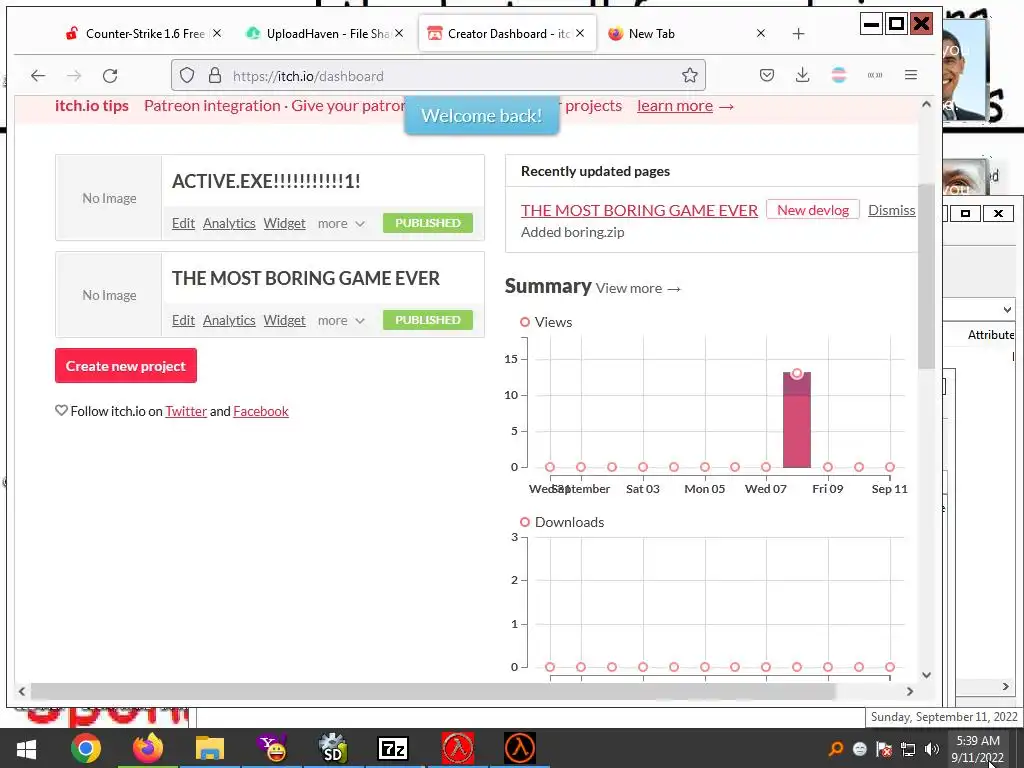Open Yahoo Messenger taskbar icon
Screen dimensions: 1024x768
tap(271, 748)
